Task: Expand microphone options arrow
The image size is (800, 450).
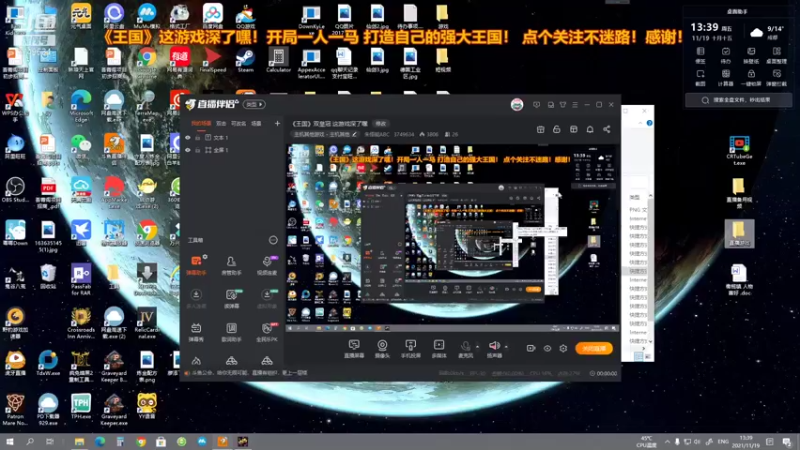Action: [x=478, y=347]
